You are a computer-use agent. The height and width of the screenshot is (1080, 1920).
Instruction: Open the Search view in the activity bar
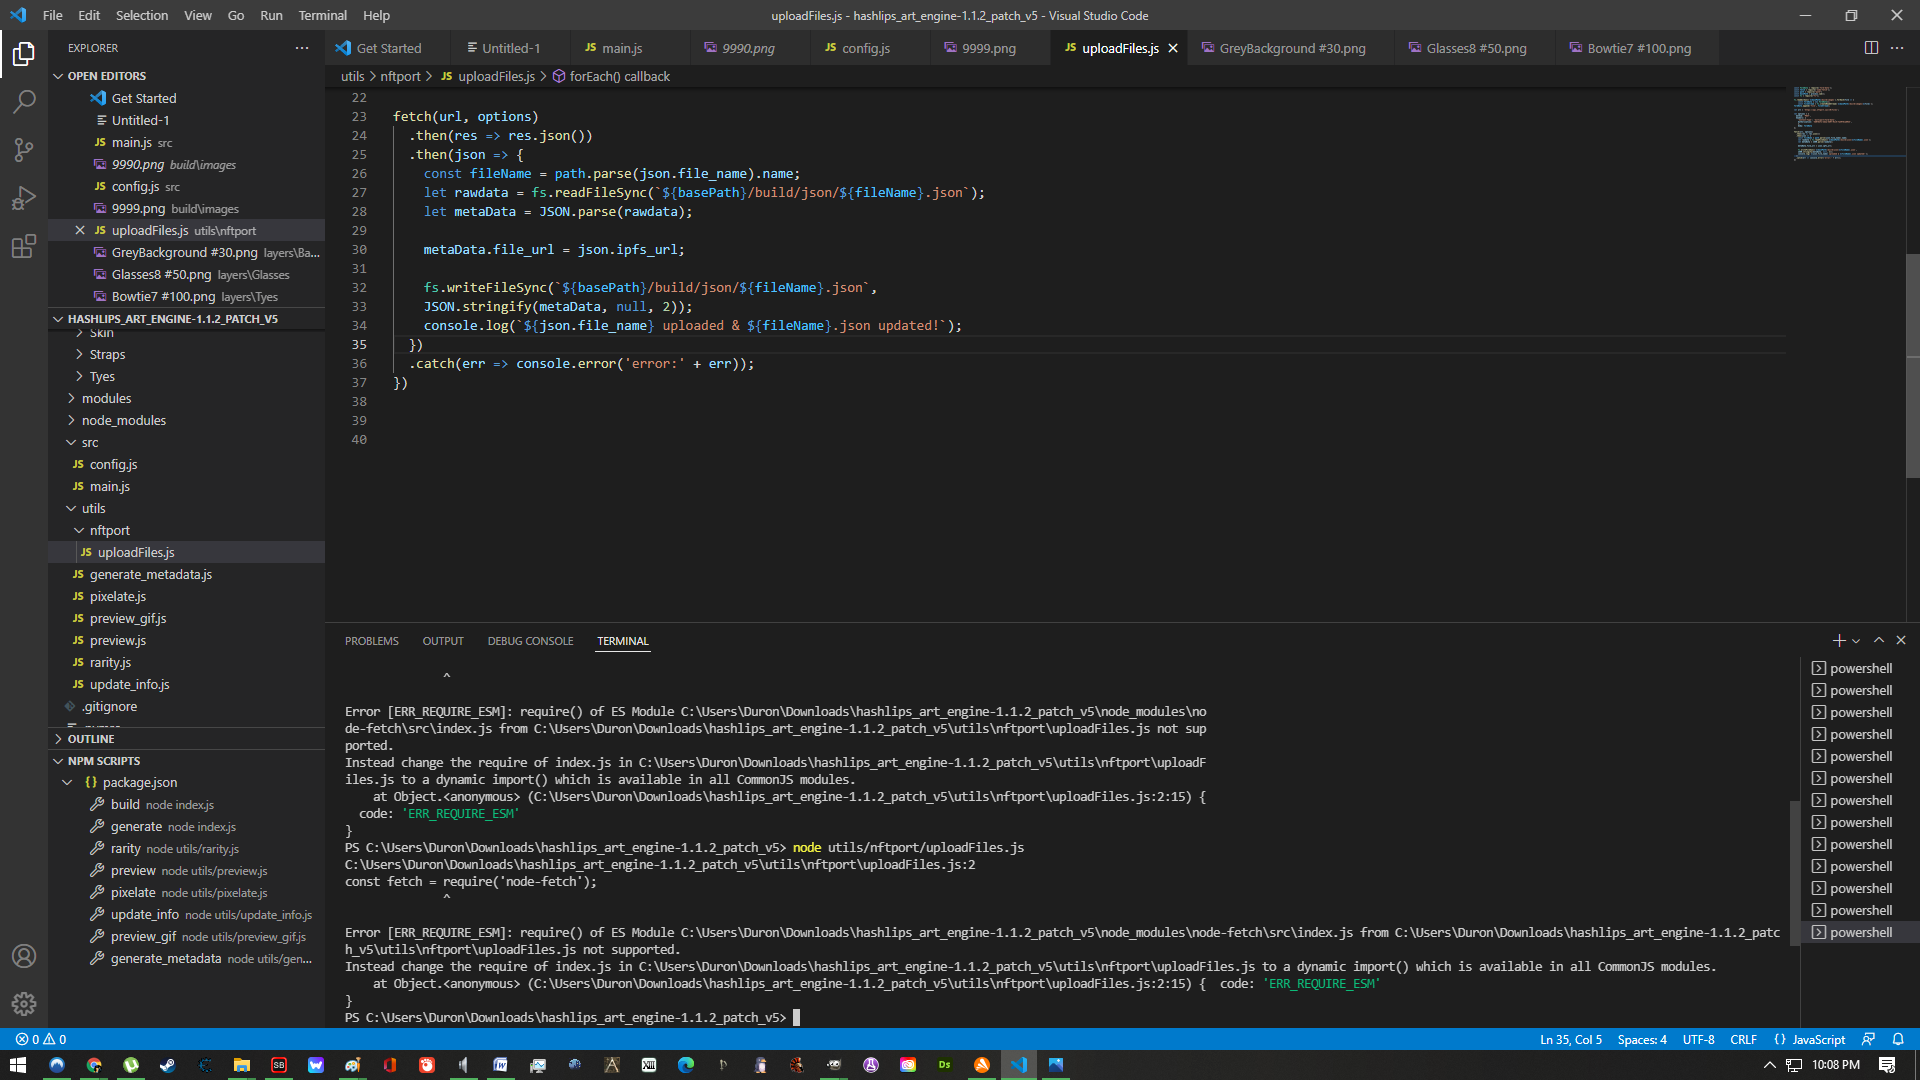click(24, 100)
